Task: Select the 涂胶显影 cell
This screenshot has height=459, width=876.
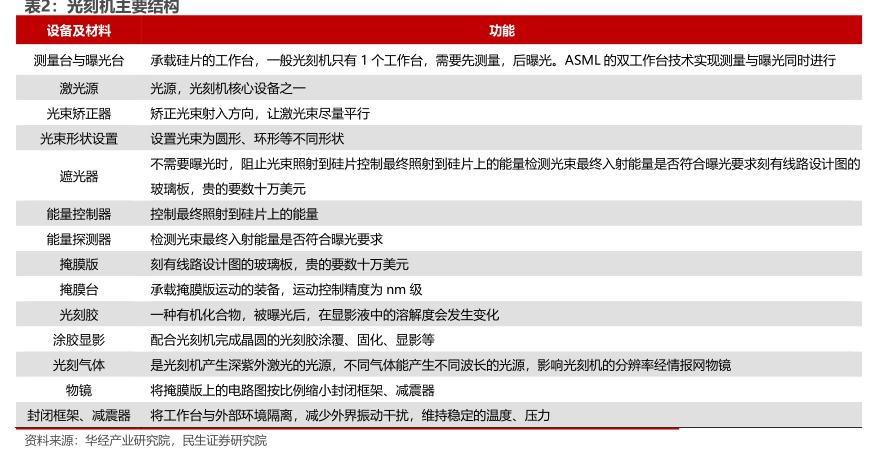Action: [79, 339]
